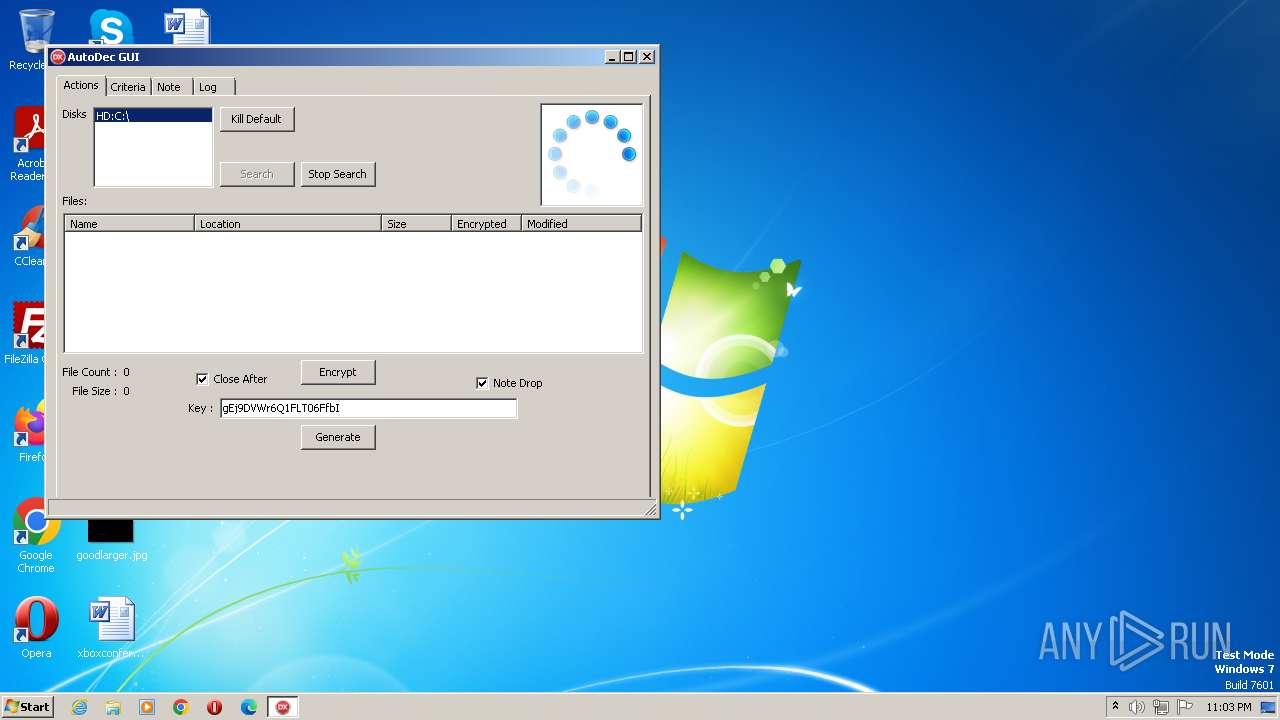Image resolution: width=1280 pixels, height=720 pixels.
Task: Open the Note tab
Action: point(169,87)
